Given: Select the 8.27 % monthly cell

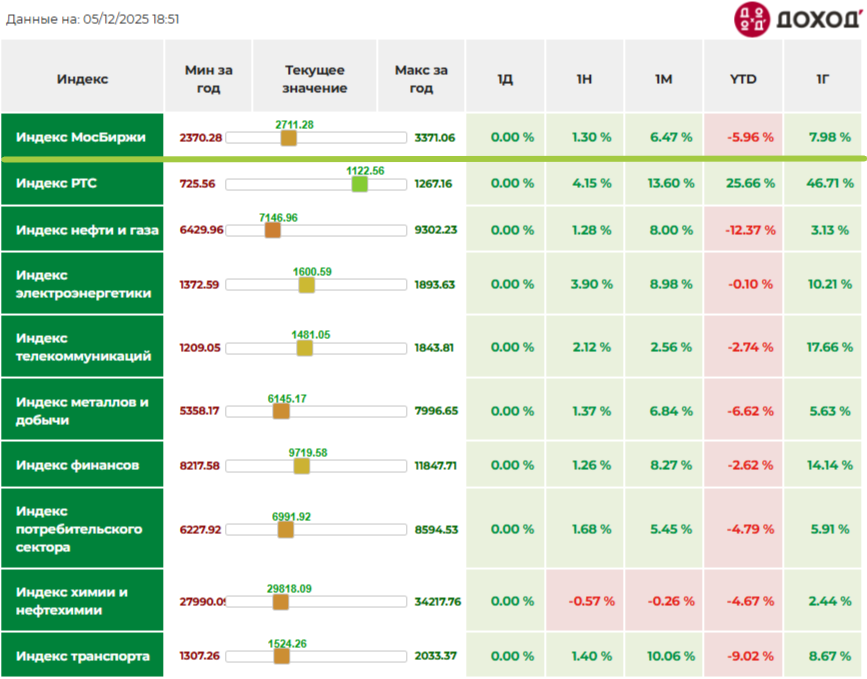Looking at the screenshot, I should click(664, 465).
